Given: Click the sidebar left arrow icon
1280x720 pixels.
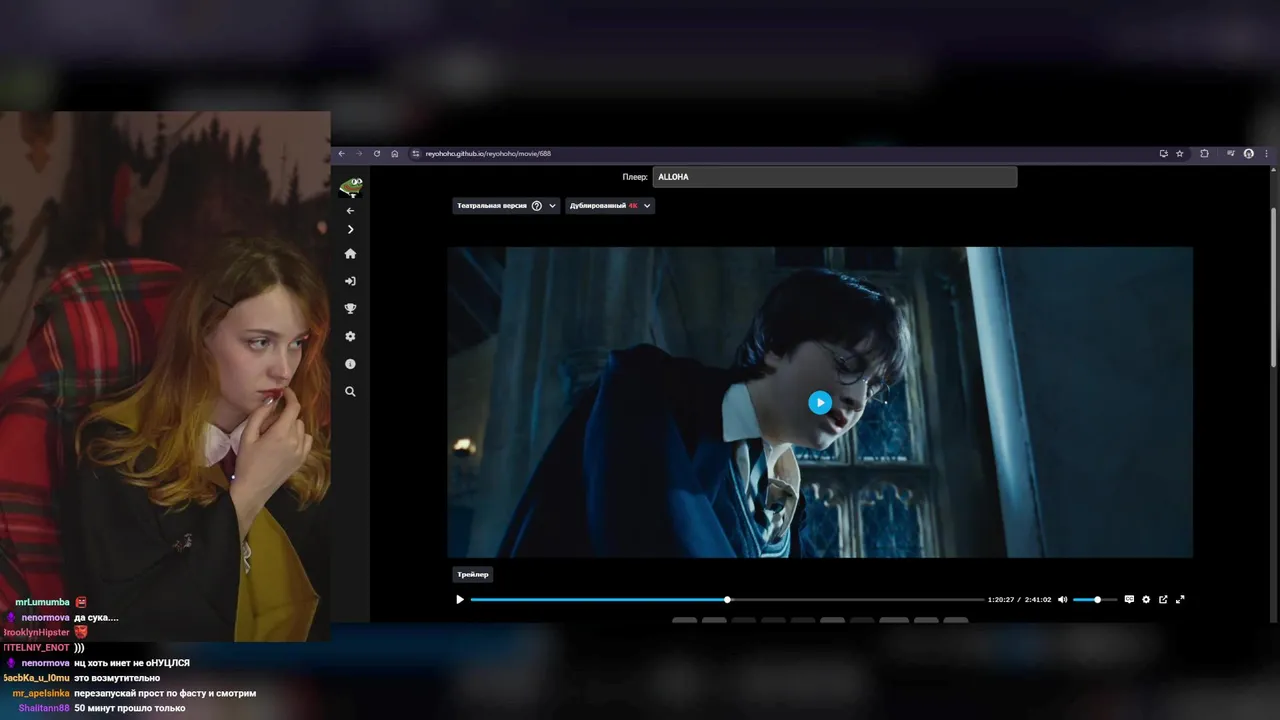Looking at the screenshot, I should click(350, 211).
